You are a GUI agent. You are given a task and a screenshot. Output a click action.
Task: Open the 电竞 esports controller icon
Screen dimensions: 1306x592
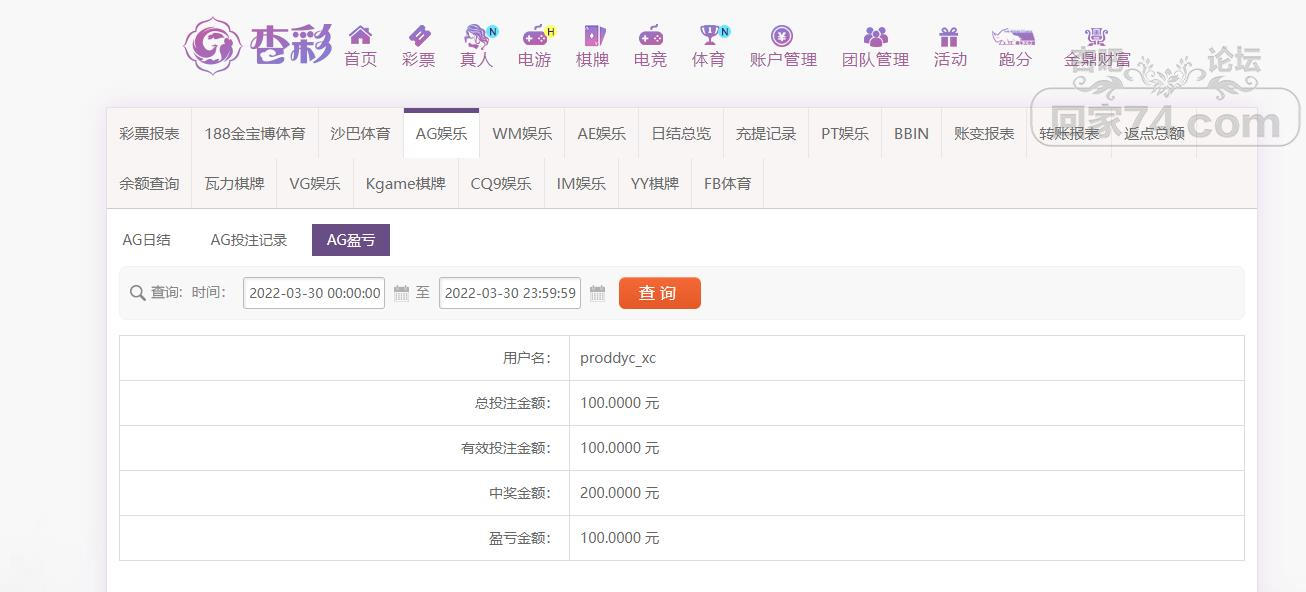pyautogui.click(x=650, y=36)
